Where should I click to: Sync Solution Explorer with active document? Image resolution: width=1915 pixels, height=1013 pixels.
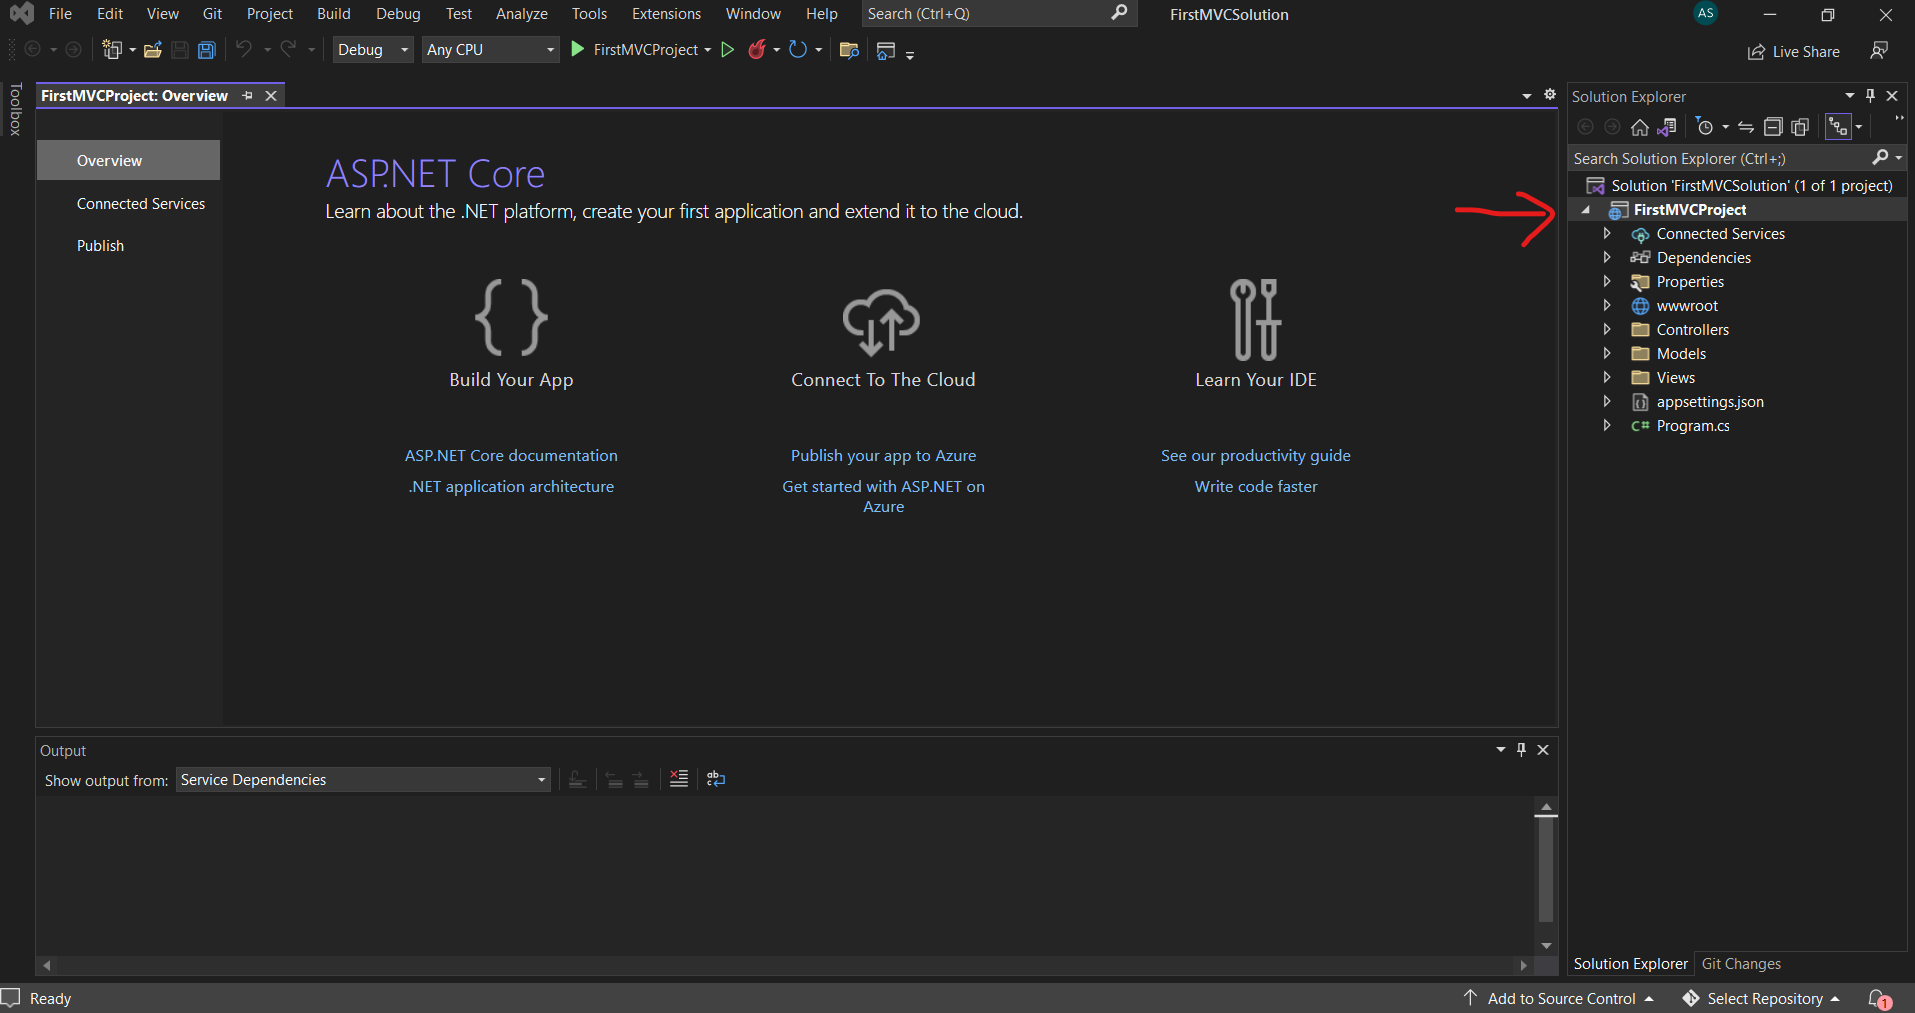[1746, 127]
